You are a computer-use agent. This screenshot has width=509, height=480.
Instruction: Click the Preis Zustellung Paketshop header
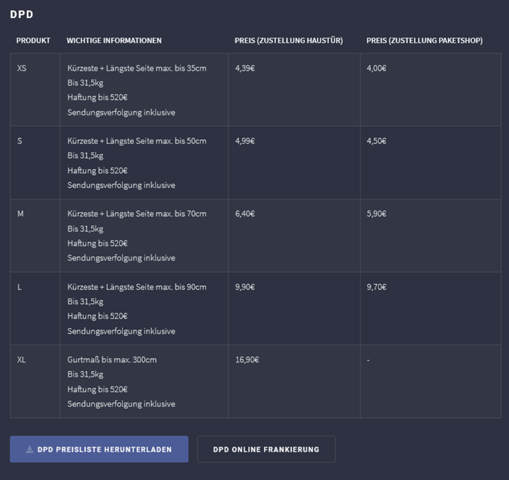[x=424, y=41]
